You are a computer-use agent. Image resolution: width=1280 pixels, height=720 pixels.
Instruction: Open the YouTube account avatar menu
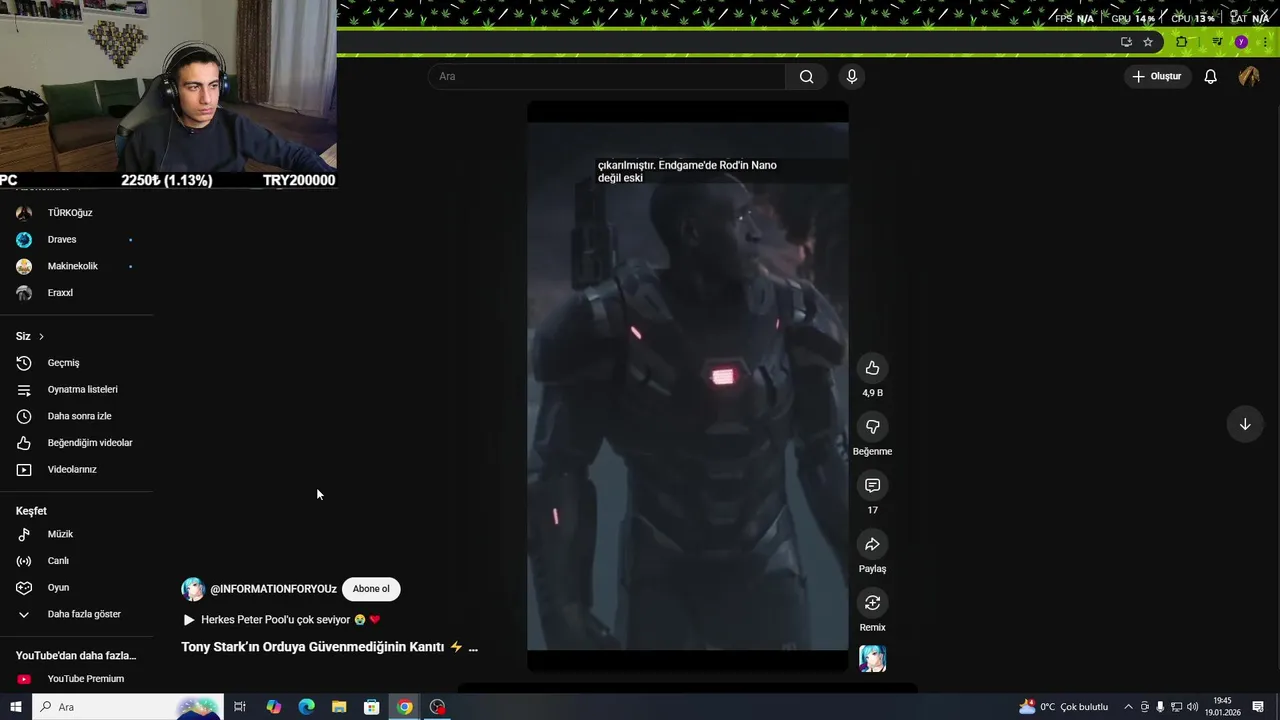(x=1249, y=76)
